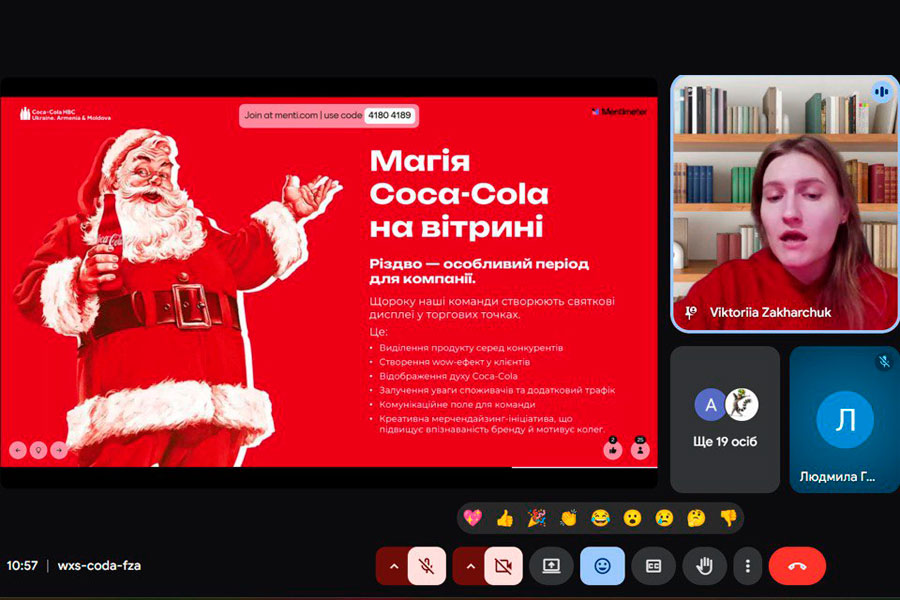Click the bullet 'Створення wow-ефект у клієнтів'
The width and height of the screenshot is (900, 600).
click(455, 362)
